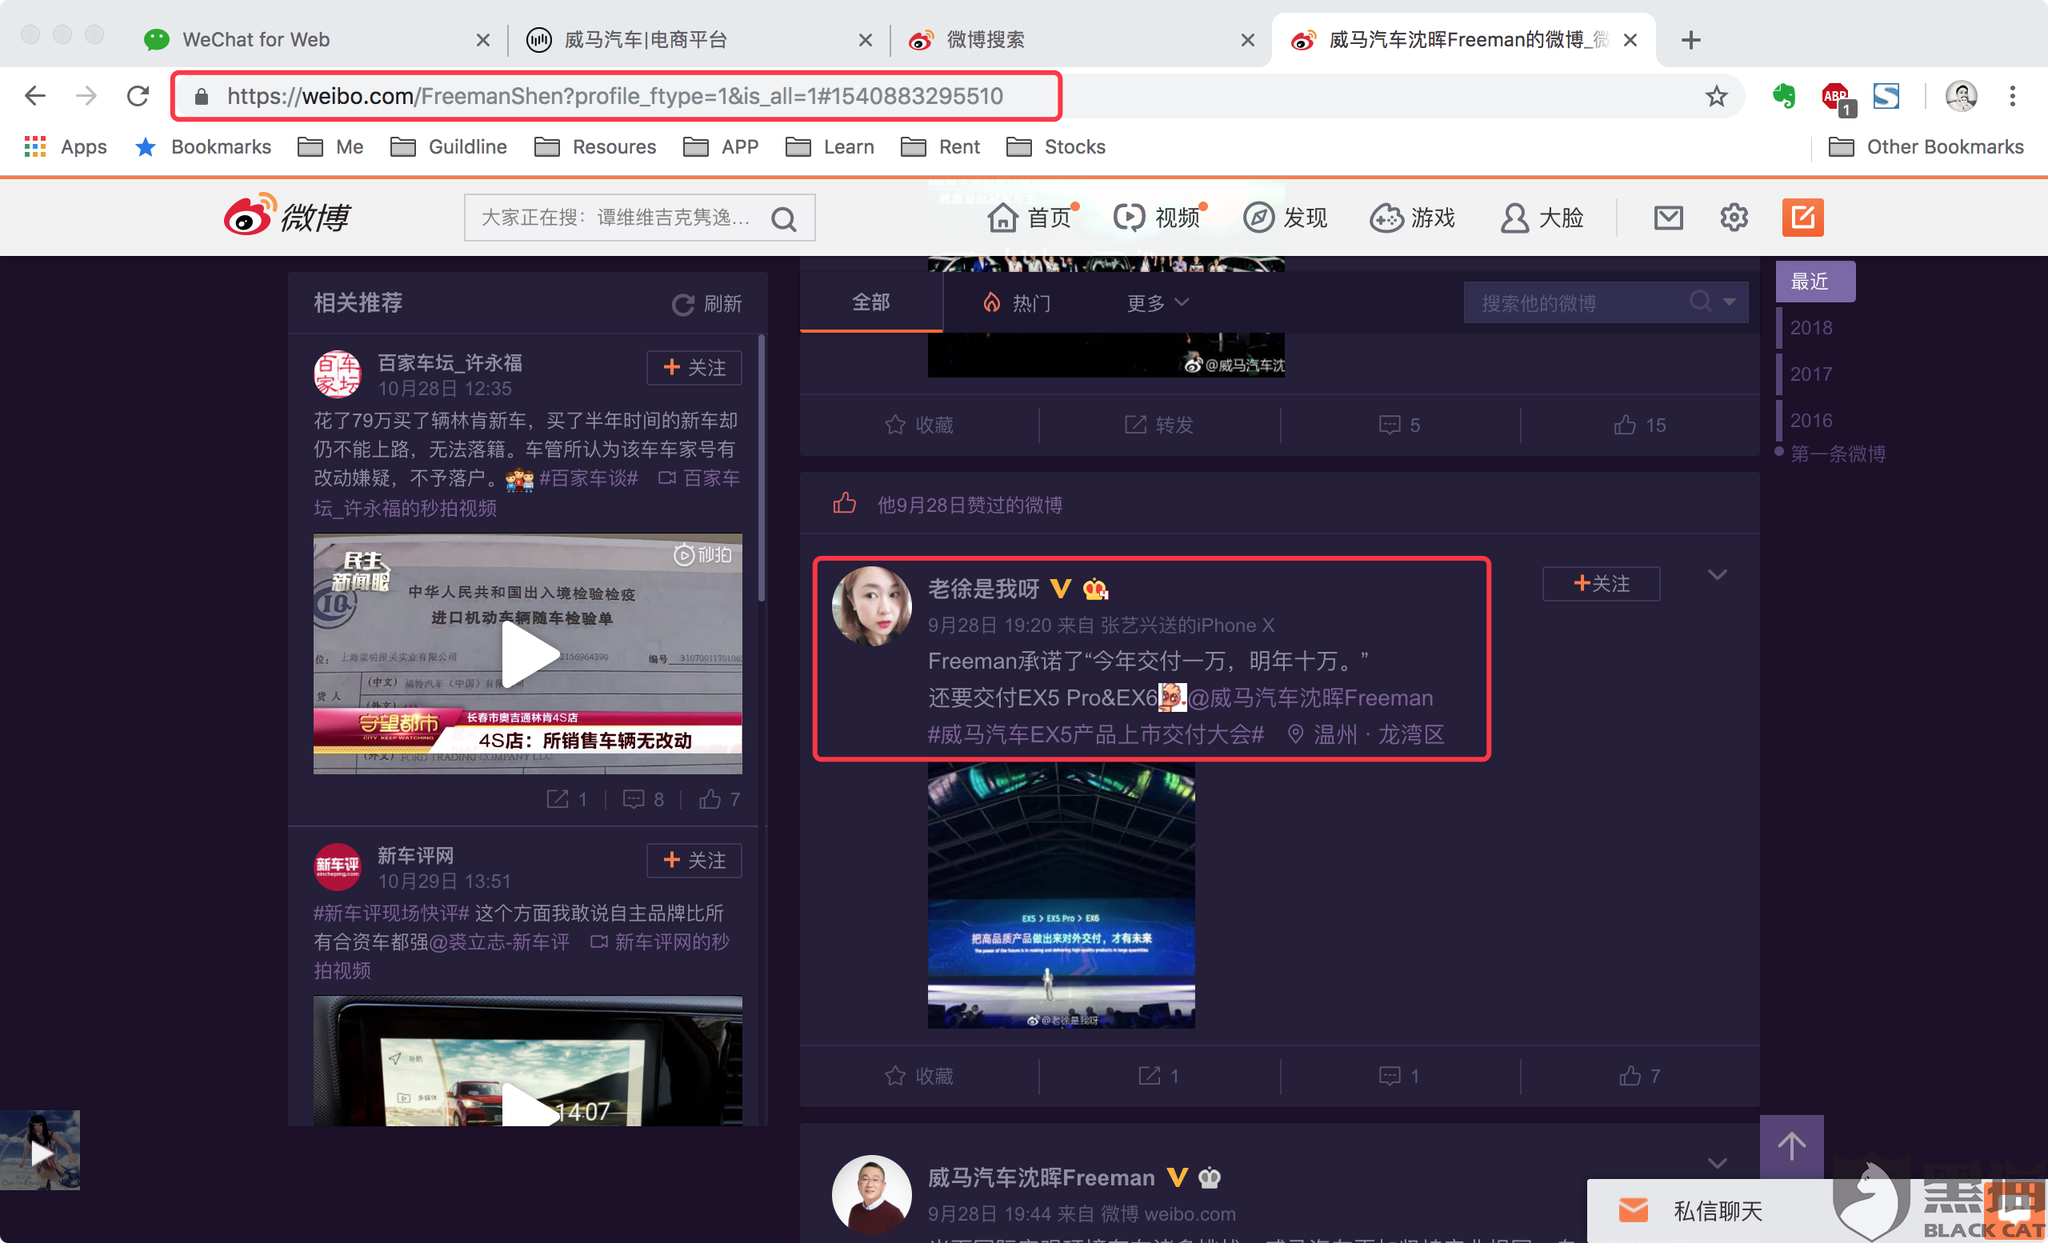The height and width of the screenshot is (1243, 2048).
Task: Open Weibo settings gear icon
Action: click(1734, 217)
